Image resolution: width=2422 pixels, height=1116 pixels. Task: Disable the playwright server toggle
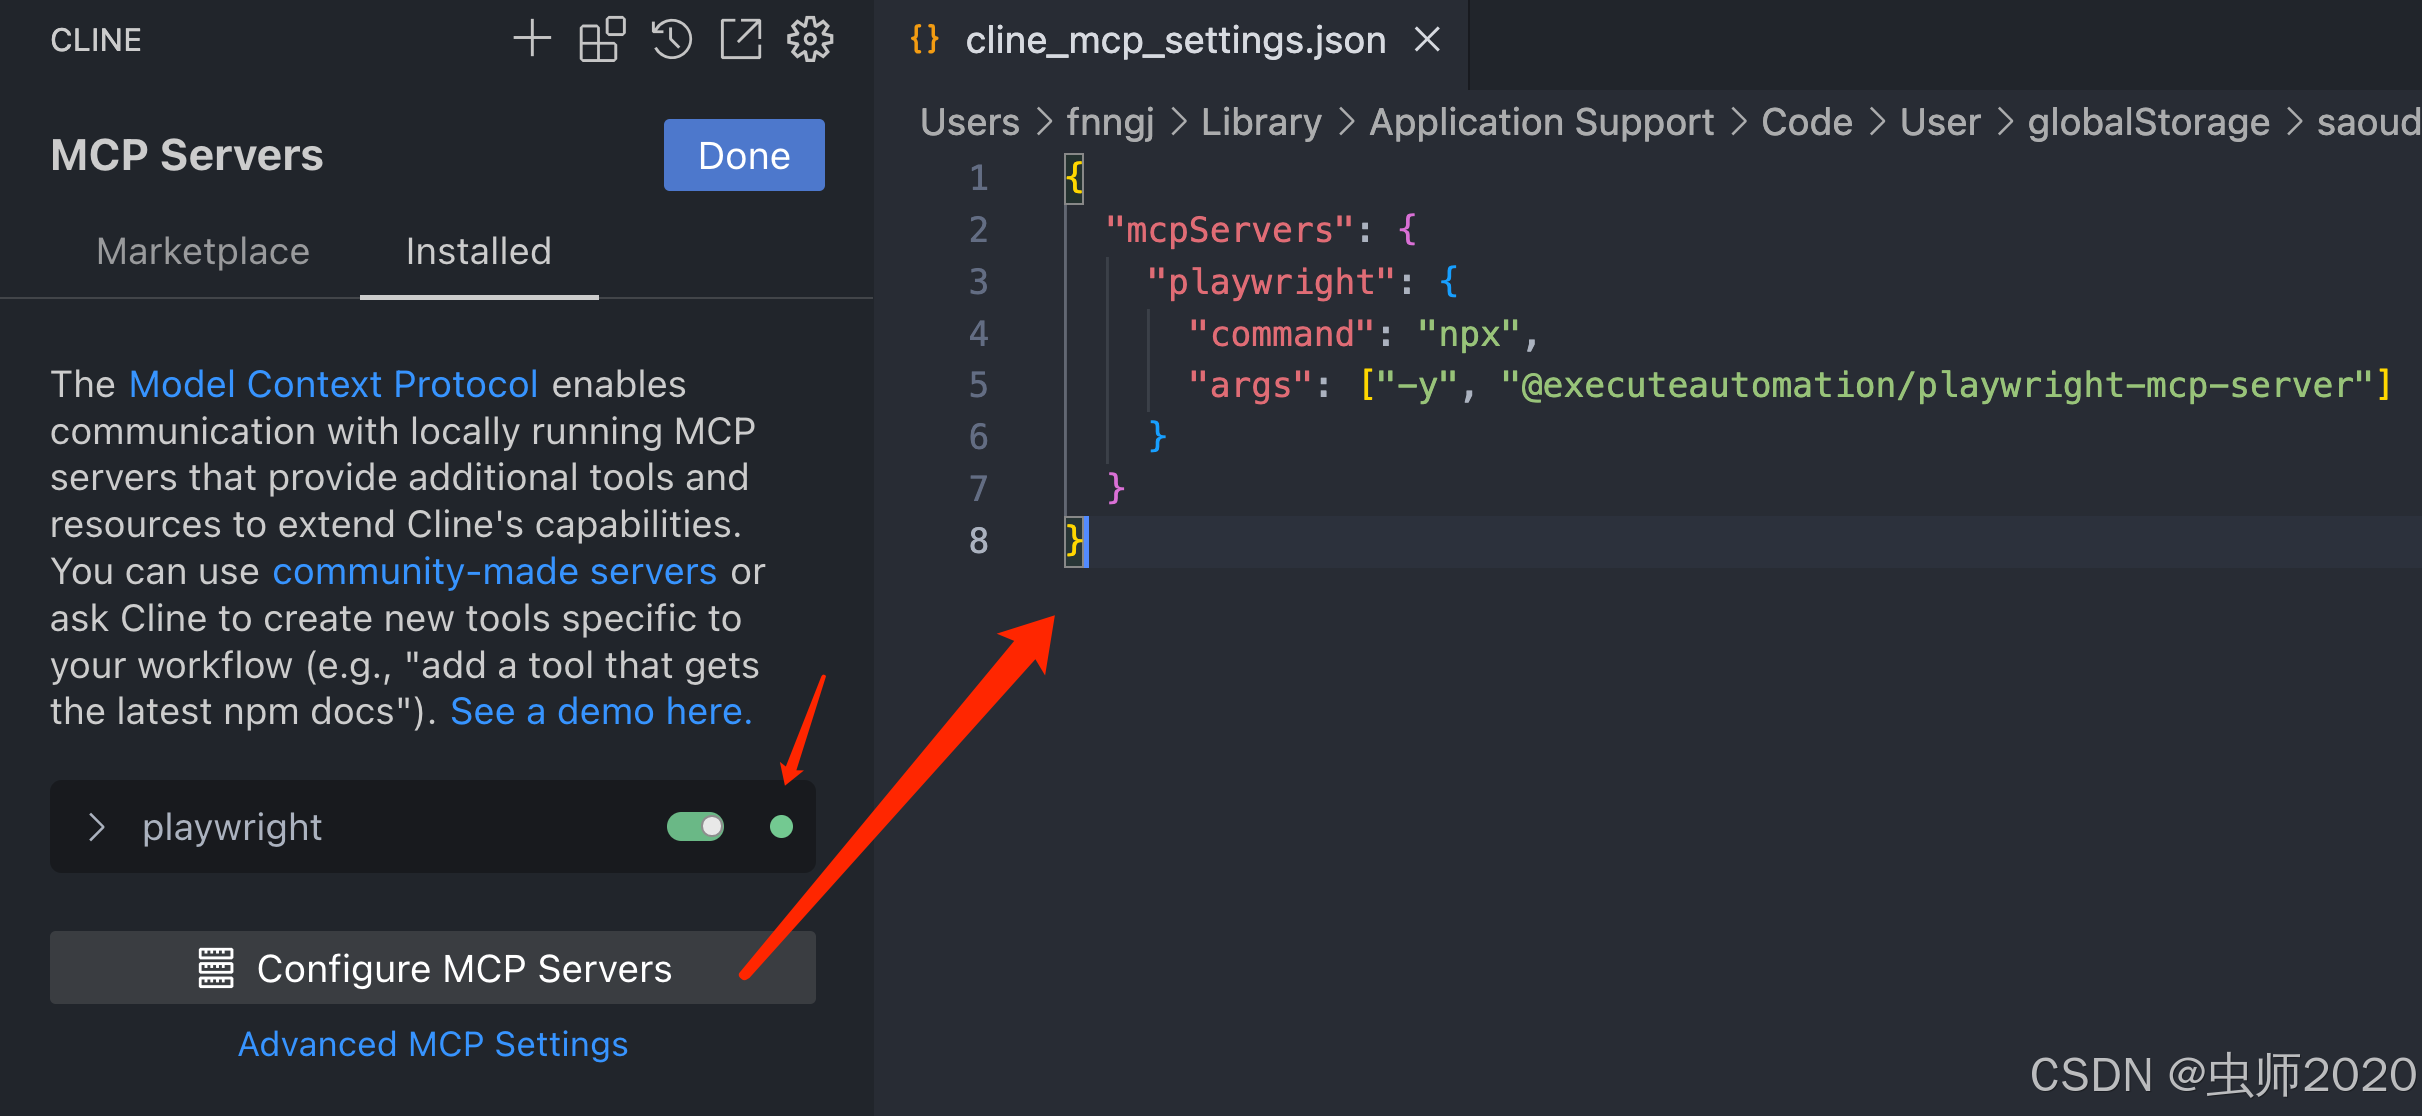coord(696,827)
